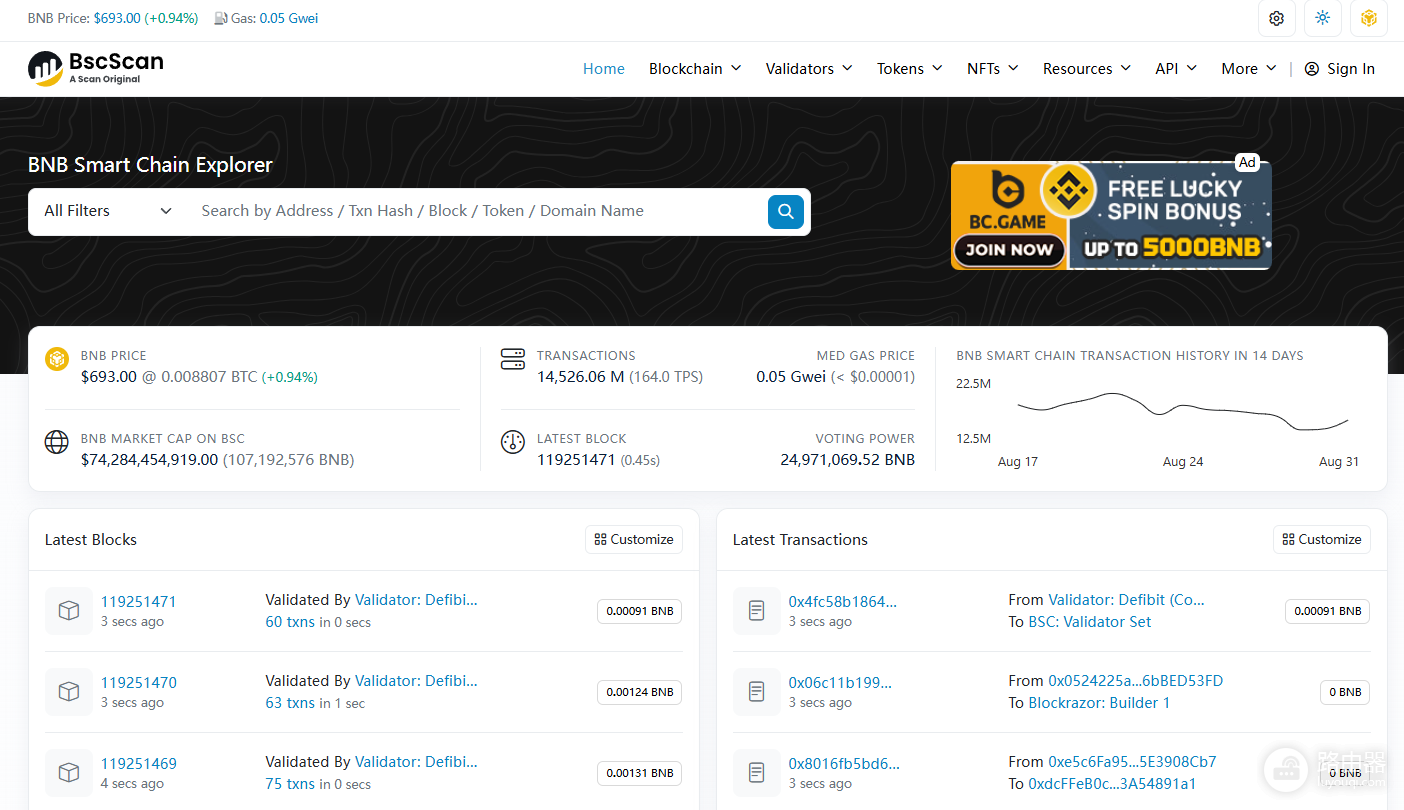Screen dimensions: 1404x810
Task: Click the Latest Block gauge icon
Action: pyautogui.click(x=513, y=442)
